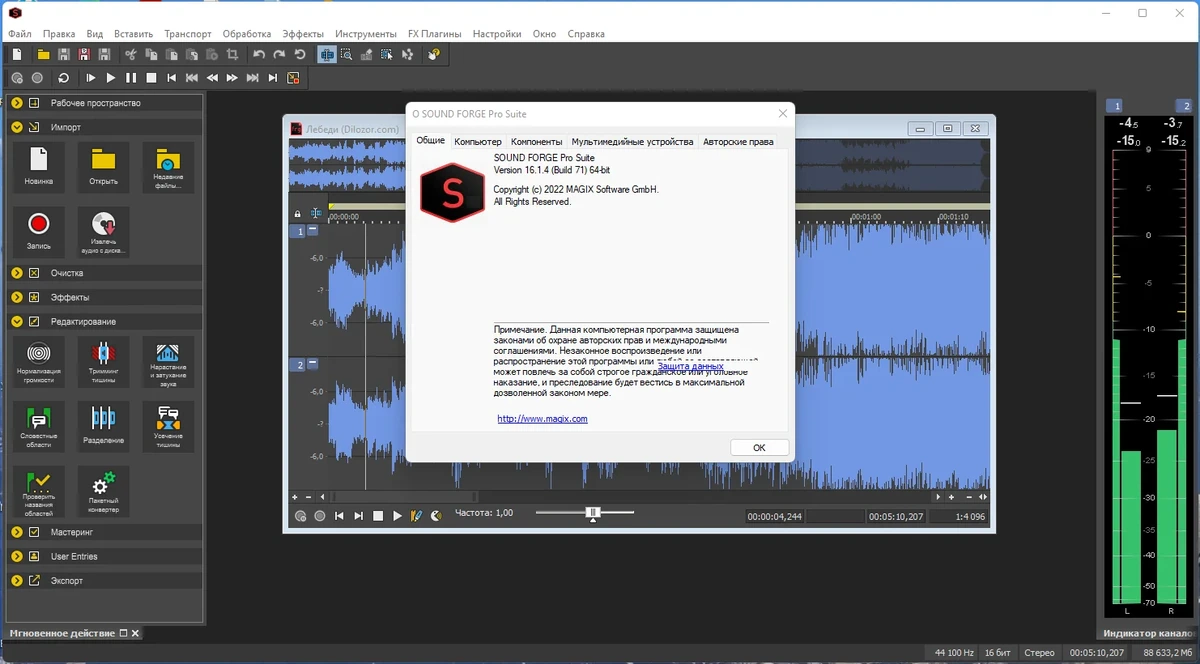Viewport: 1200px width, 664px height.
Task: Stop playback in main transport bar
Action: 151,78
